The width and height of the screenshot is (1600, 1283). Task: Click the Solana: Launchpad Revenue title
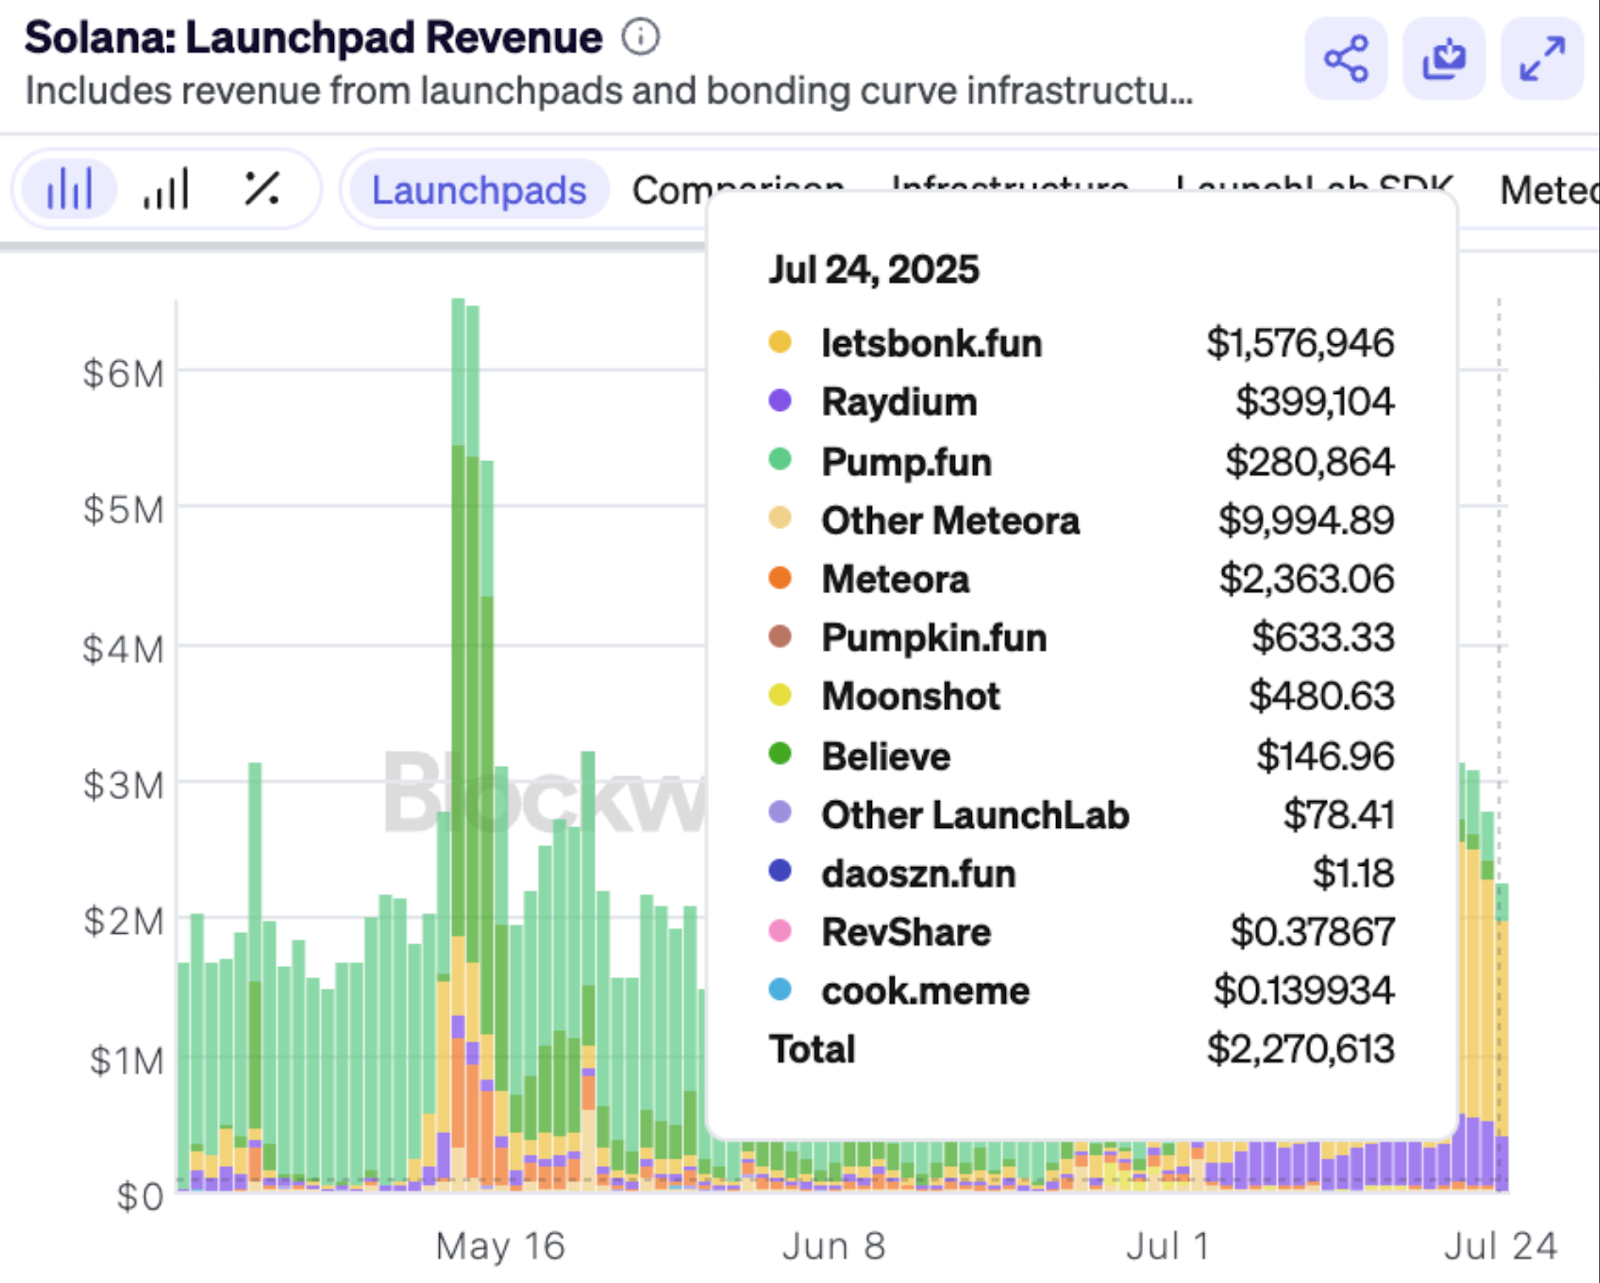click(313, 37)
